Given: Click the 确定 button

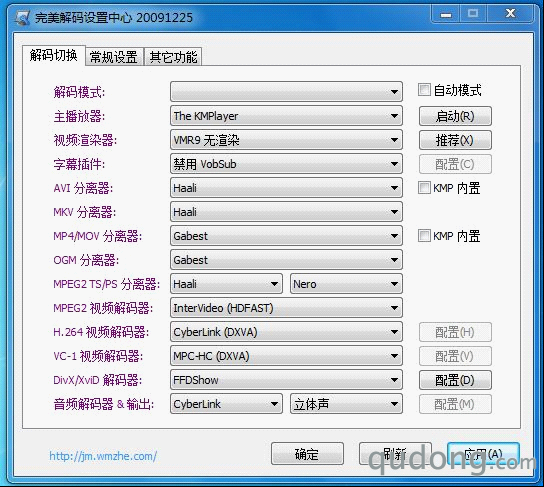Looking at the screenshot, I should [x=307, y=454].
